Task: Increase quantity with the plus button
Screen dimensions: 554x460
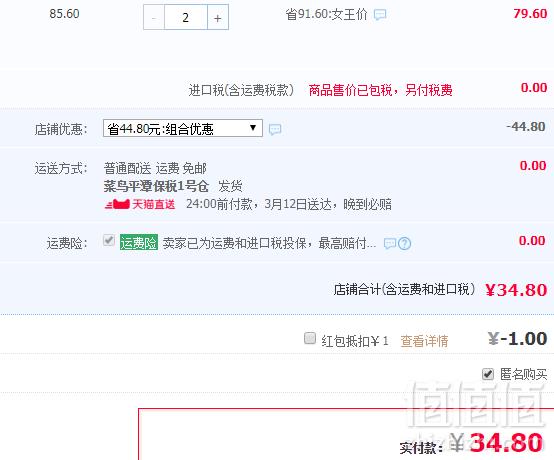Action: [x=218, y=17]
